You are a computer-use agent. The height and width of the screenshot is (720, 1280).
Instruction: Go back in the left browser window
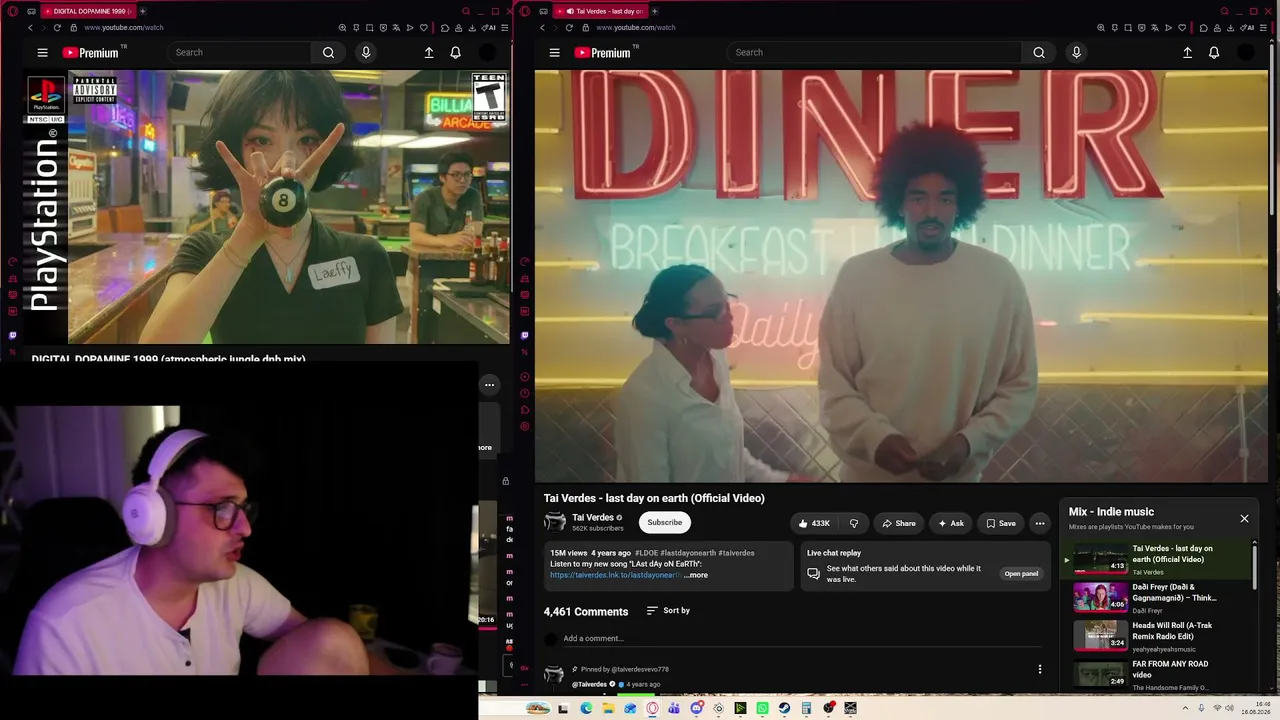click(30, 28)
